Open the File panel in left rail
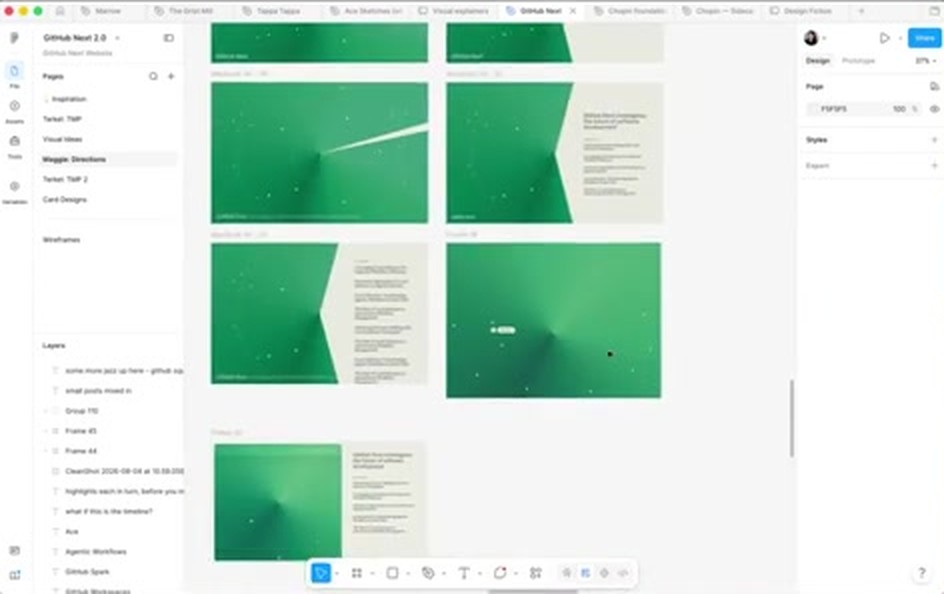This screenshot has width=944, height=594. (x=14, y=75)
